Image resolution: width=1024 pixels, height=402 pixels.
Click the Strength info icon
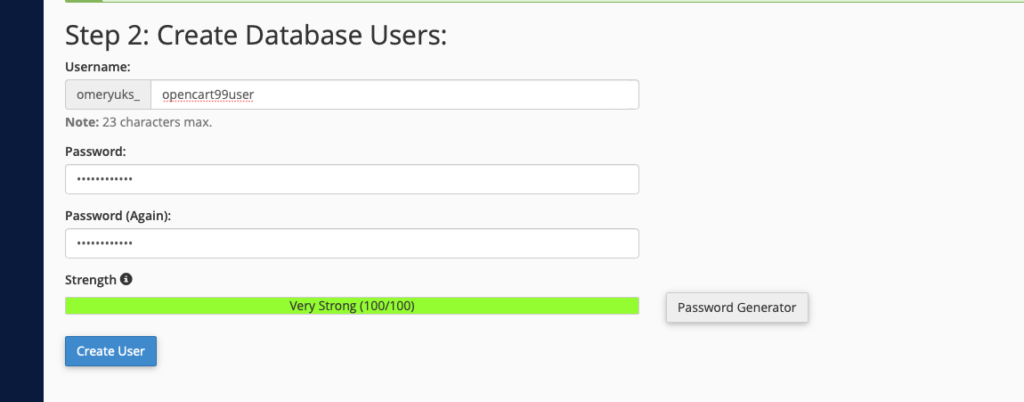126,279
